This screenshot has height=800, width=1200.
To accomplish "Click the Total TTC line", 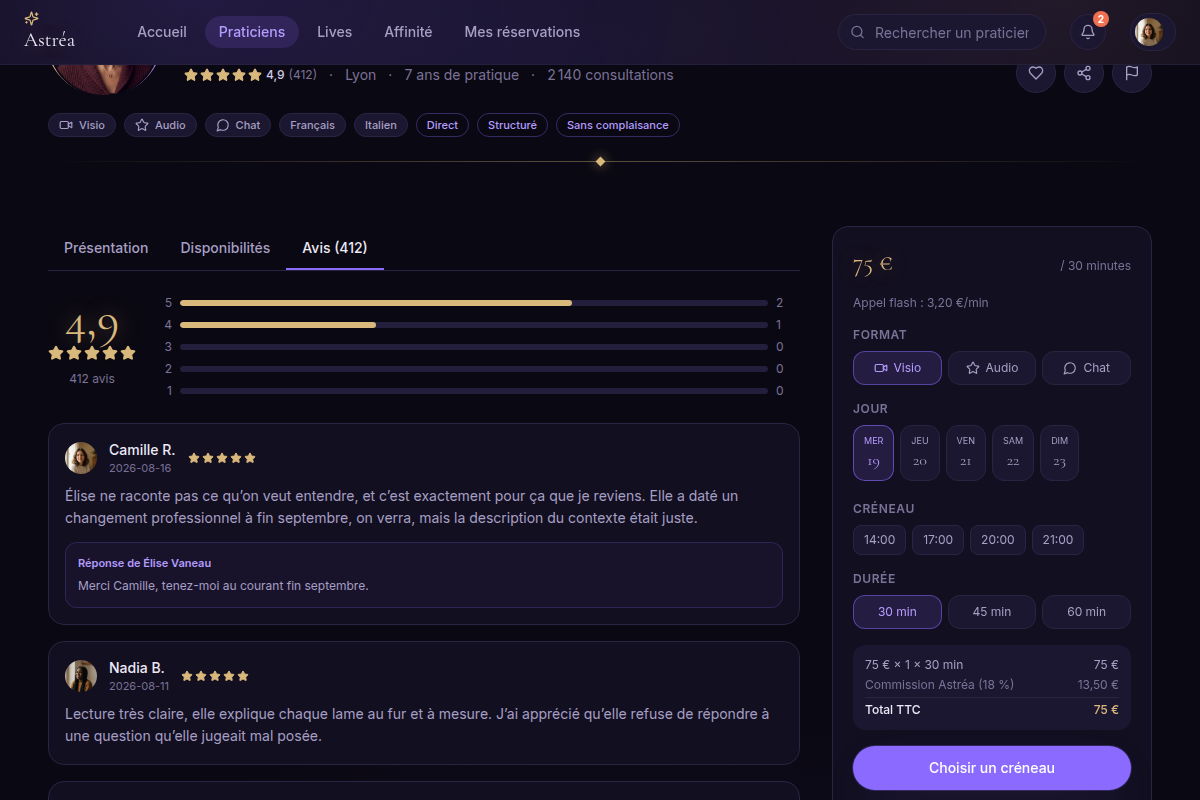I will [x=992, y=710].
